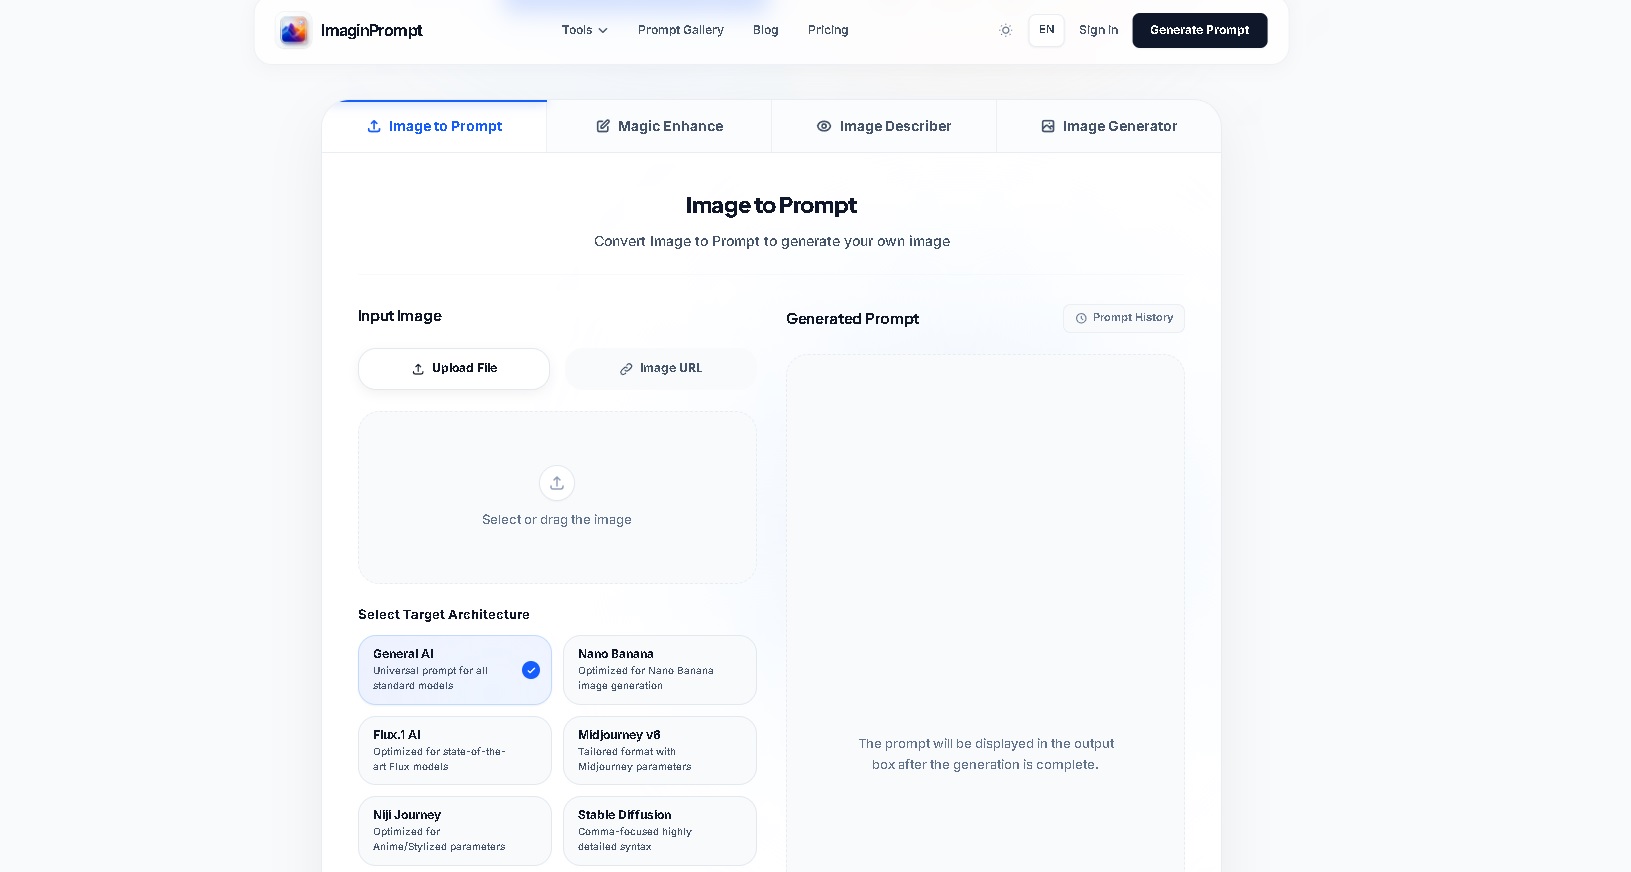Screen dimensions: 1631x872
Task: Click the picture icon on Image Generator tab
Action: pyautogui.click(x=1048, y=126)
